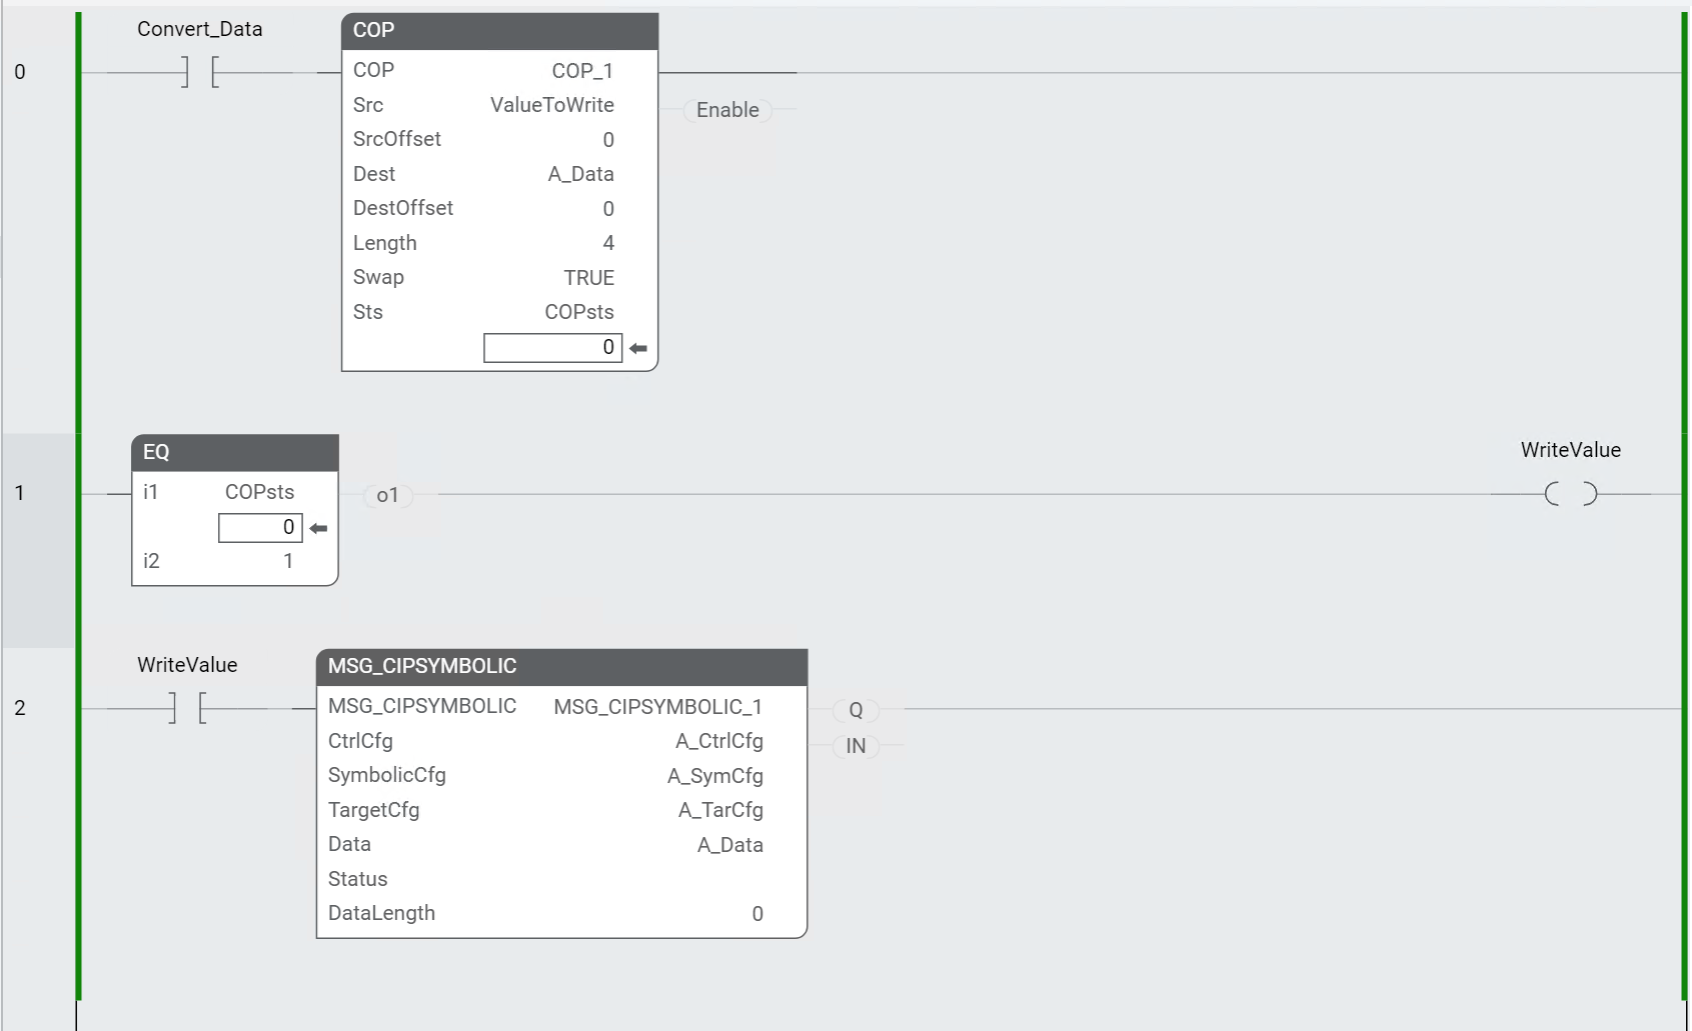Select the EQ comparison block header

235,452
